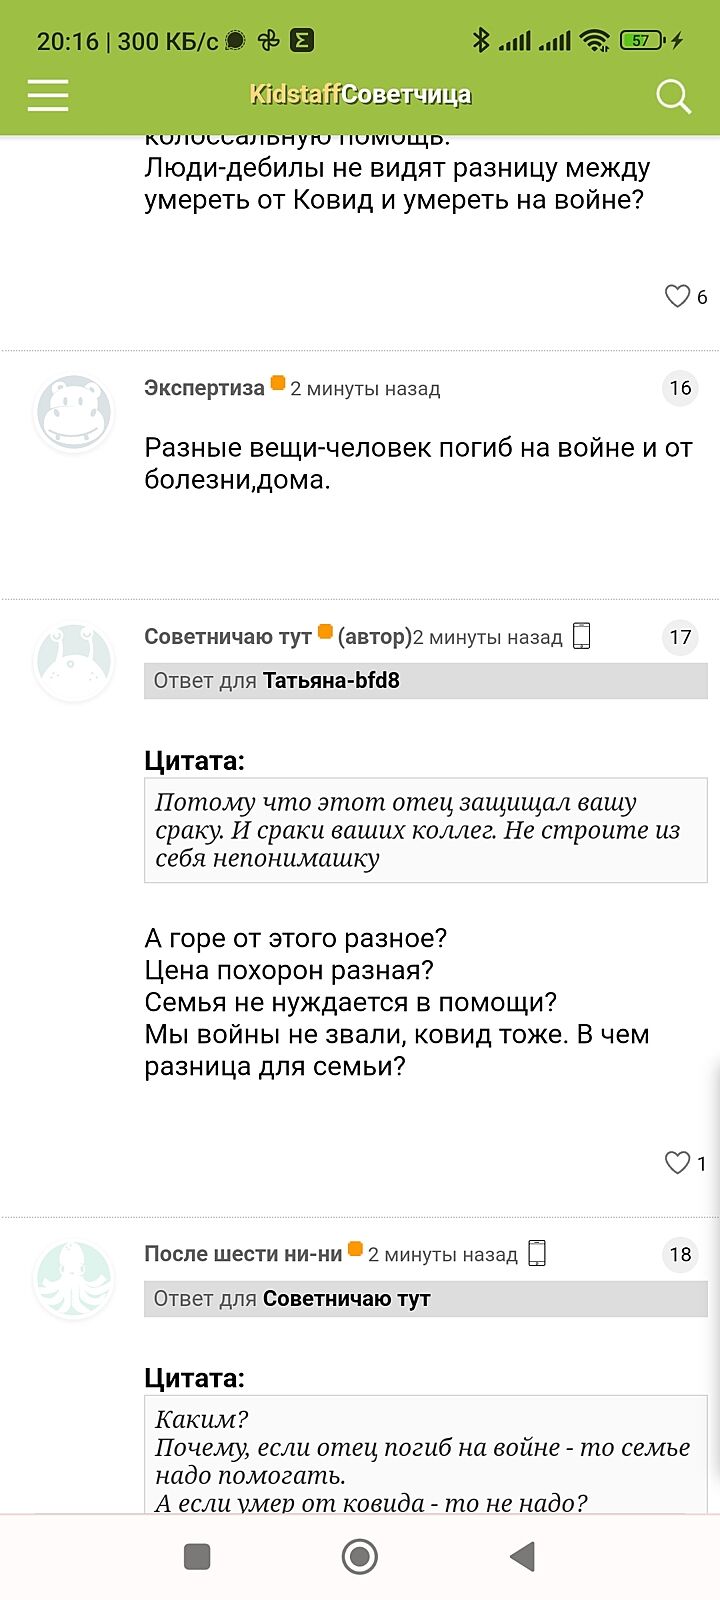Tap Android home navigation button
This screenshot has height=1600, width=720.
coord(360,1556)
